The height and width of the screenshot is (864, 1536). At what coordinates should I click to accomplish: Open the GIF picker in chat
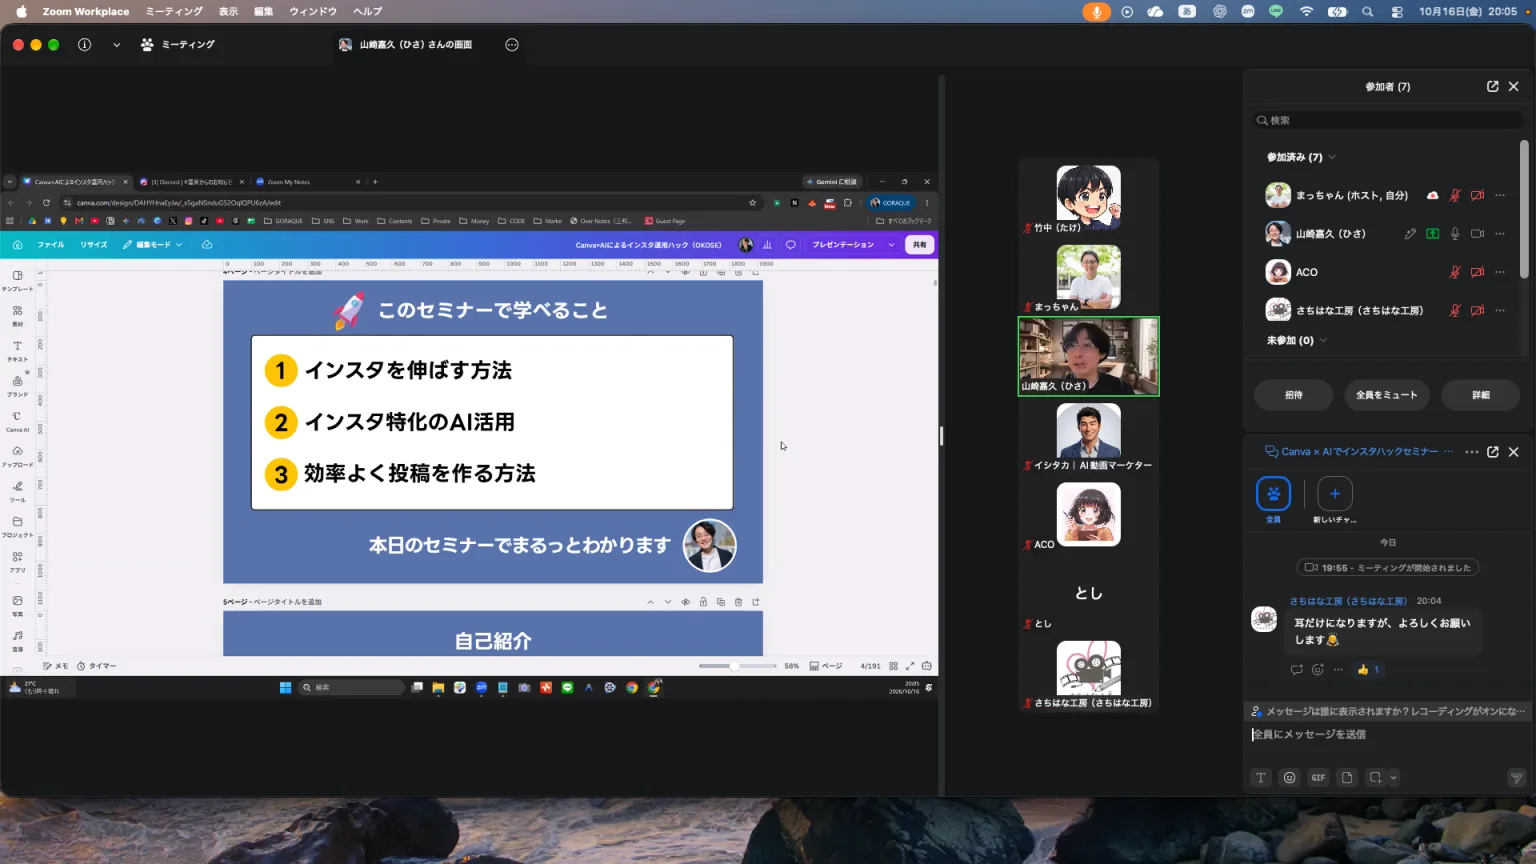(1318, 777)
